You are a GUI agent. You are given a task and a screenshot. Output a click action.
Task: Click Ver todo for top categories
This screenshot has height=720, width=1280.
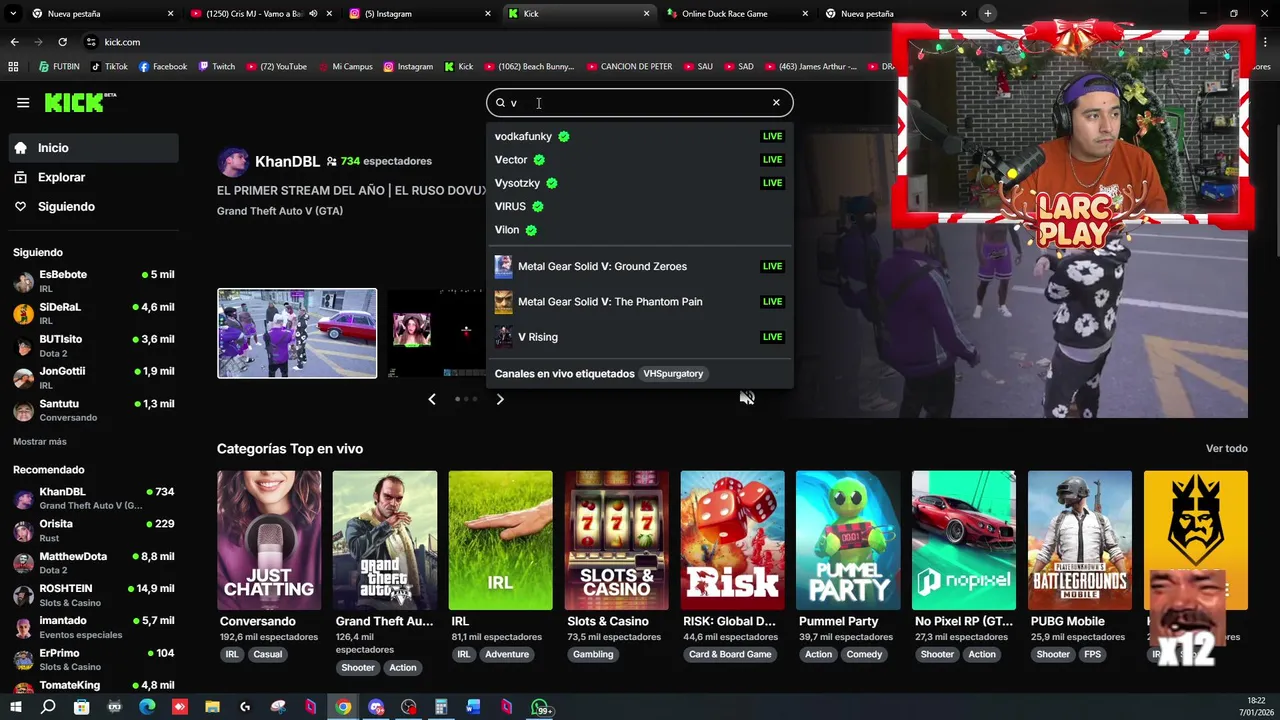tap(1226, 448)
